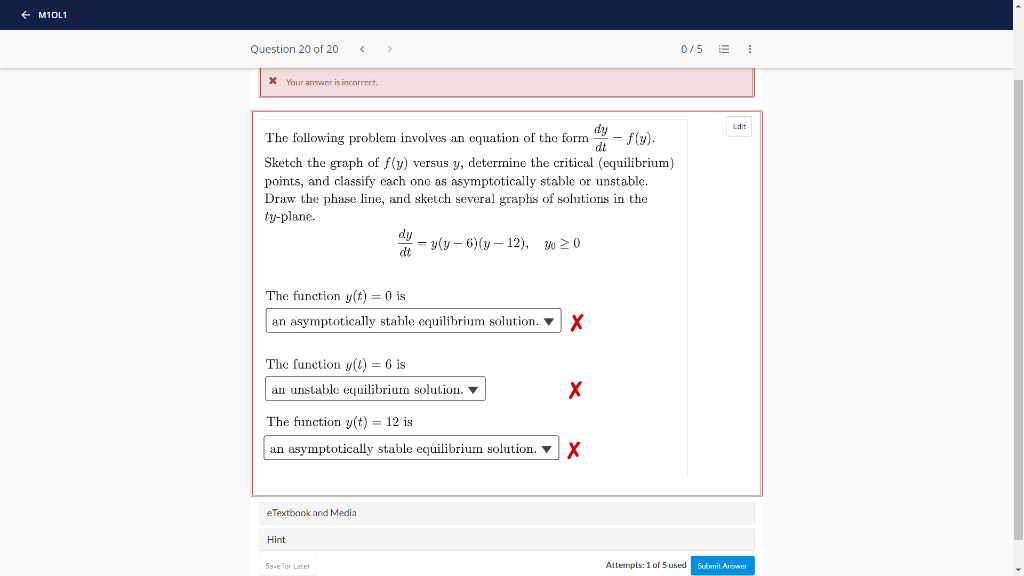Expand the Hint section

click(506, 539)
